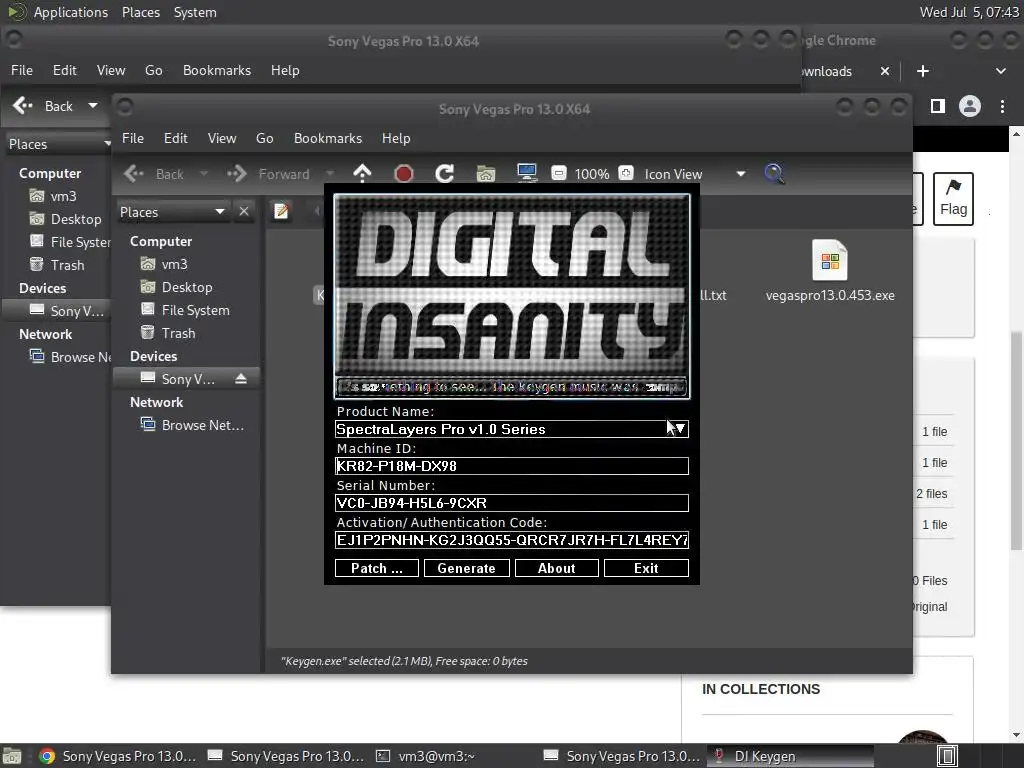Select File System in front sidebar

point(195,310)
